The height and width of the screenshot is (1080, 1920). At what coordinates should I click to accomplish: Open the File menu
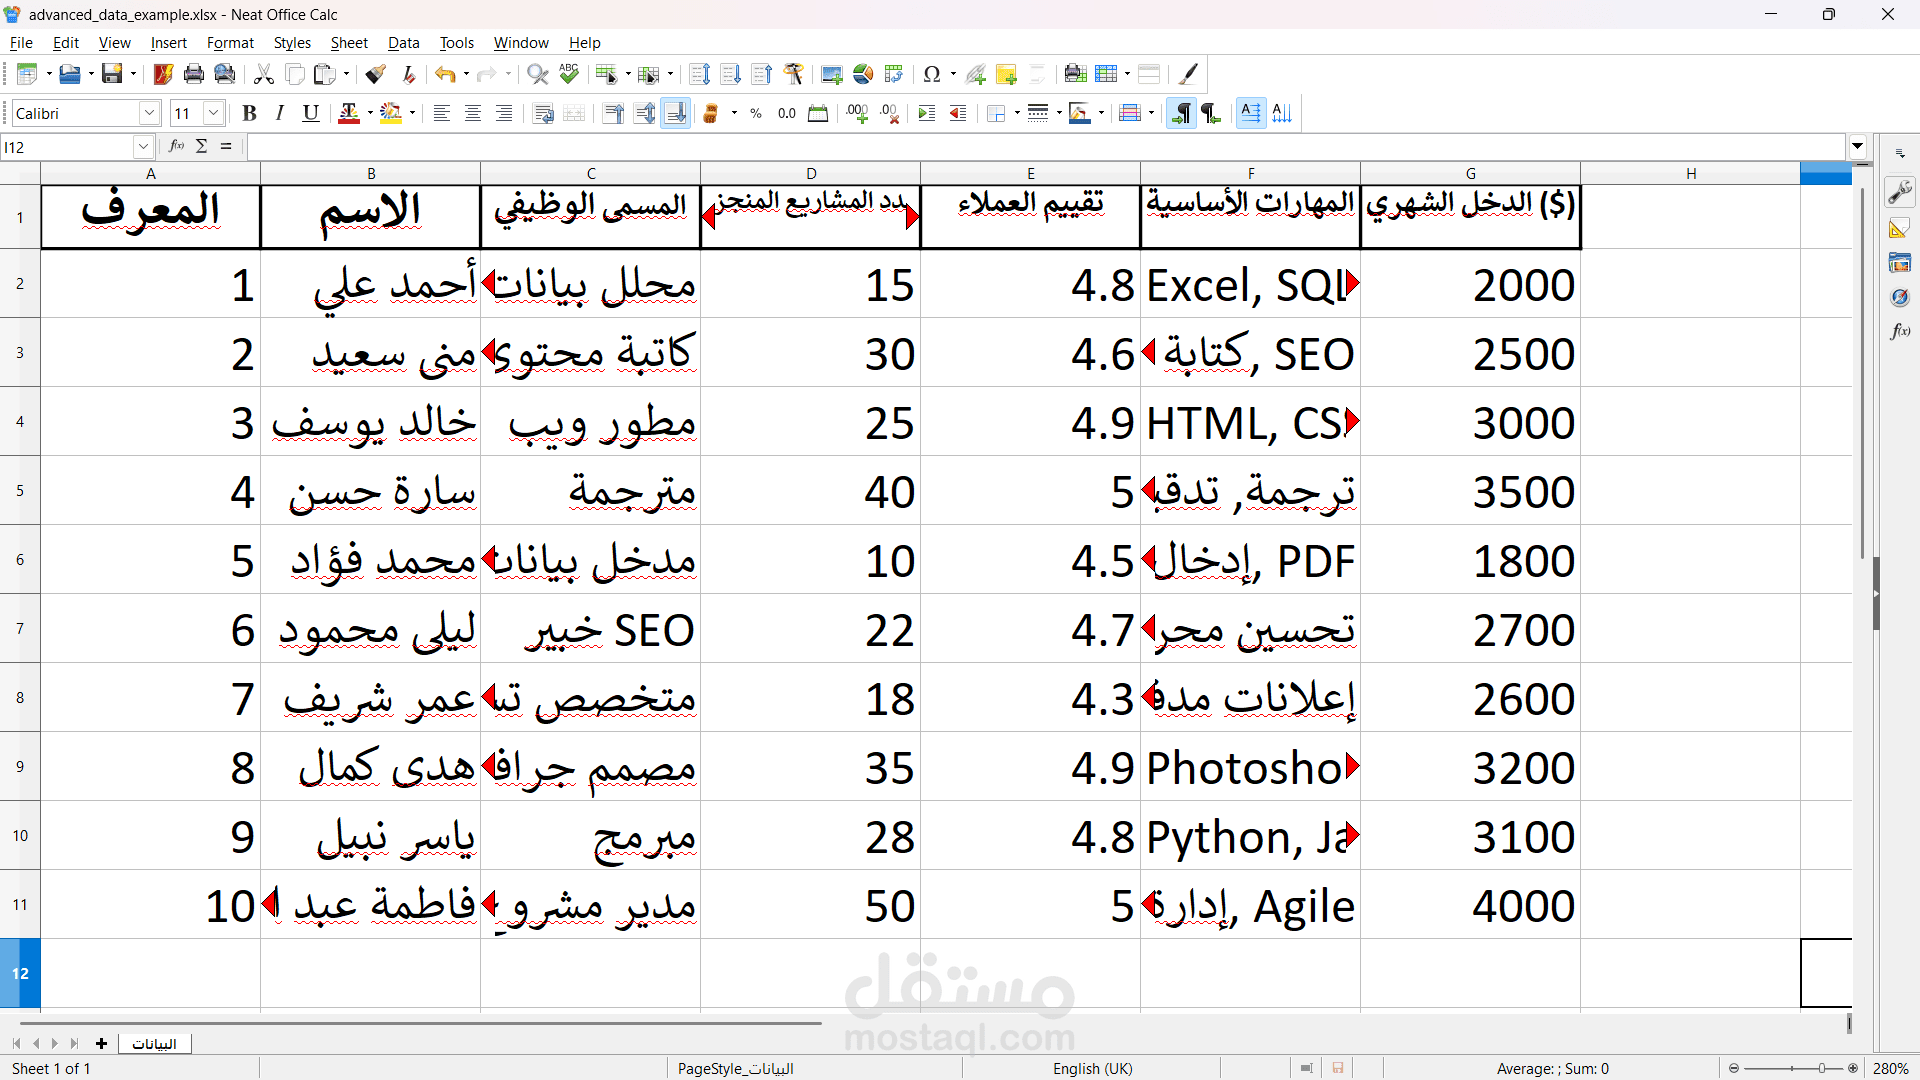(21, 42)
